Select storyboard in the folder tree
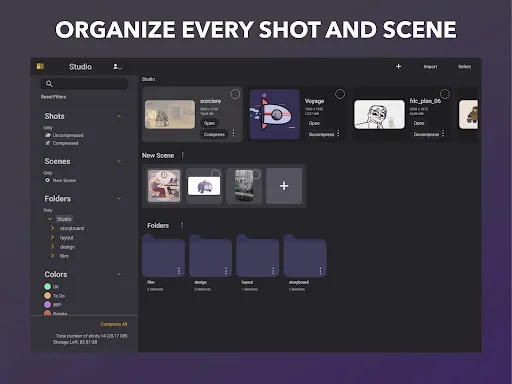 (x=72, y=228)
